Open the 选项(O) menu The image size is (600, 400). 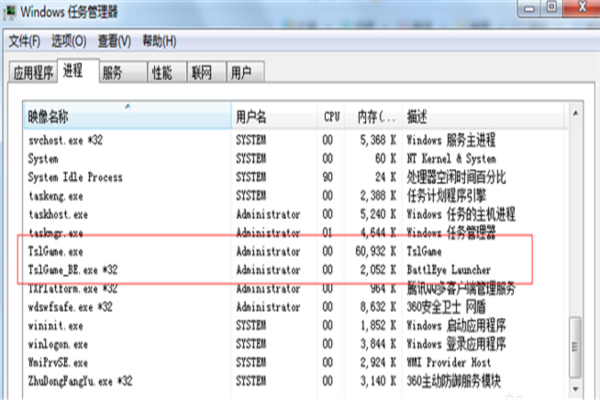click(x=69, y=42)
